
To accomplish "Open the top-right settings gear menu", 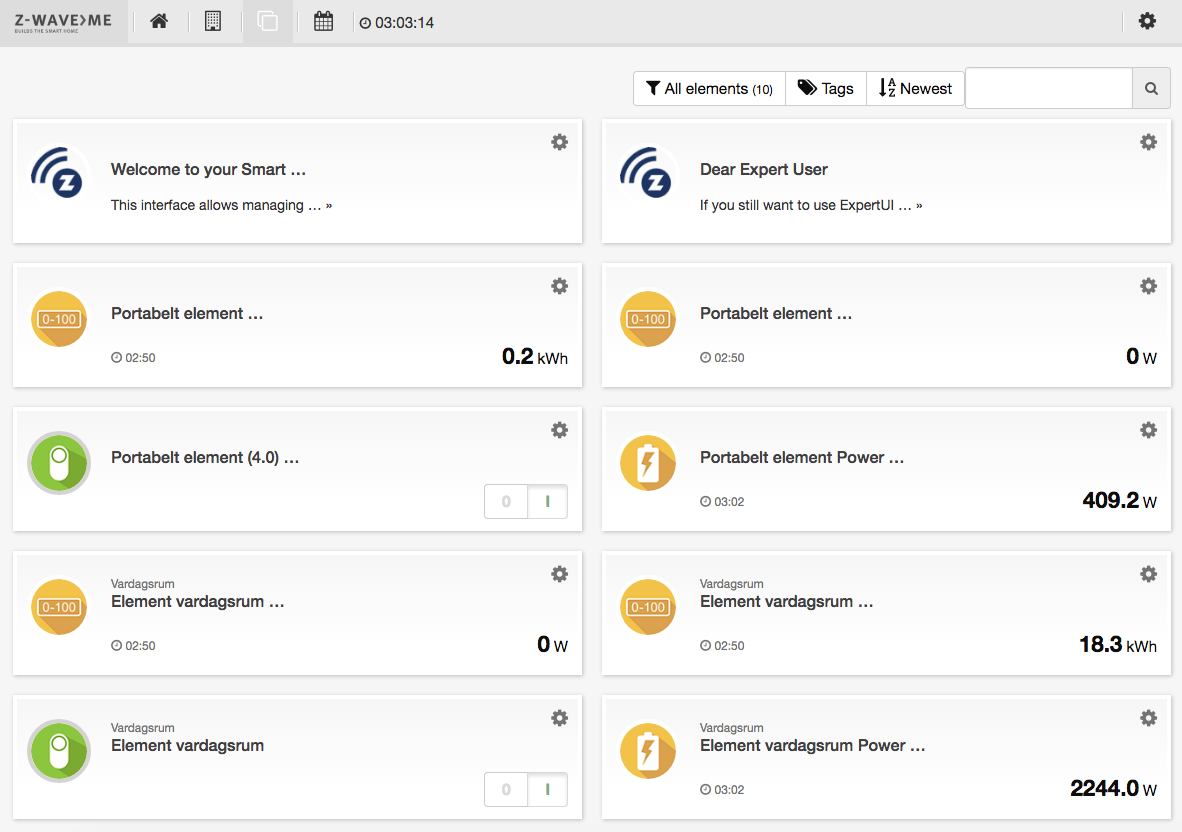I will 1147,21.
